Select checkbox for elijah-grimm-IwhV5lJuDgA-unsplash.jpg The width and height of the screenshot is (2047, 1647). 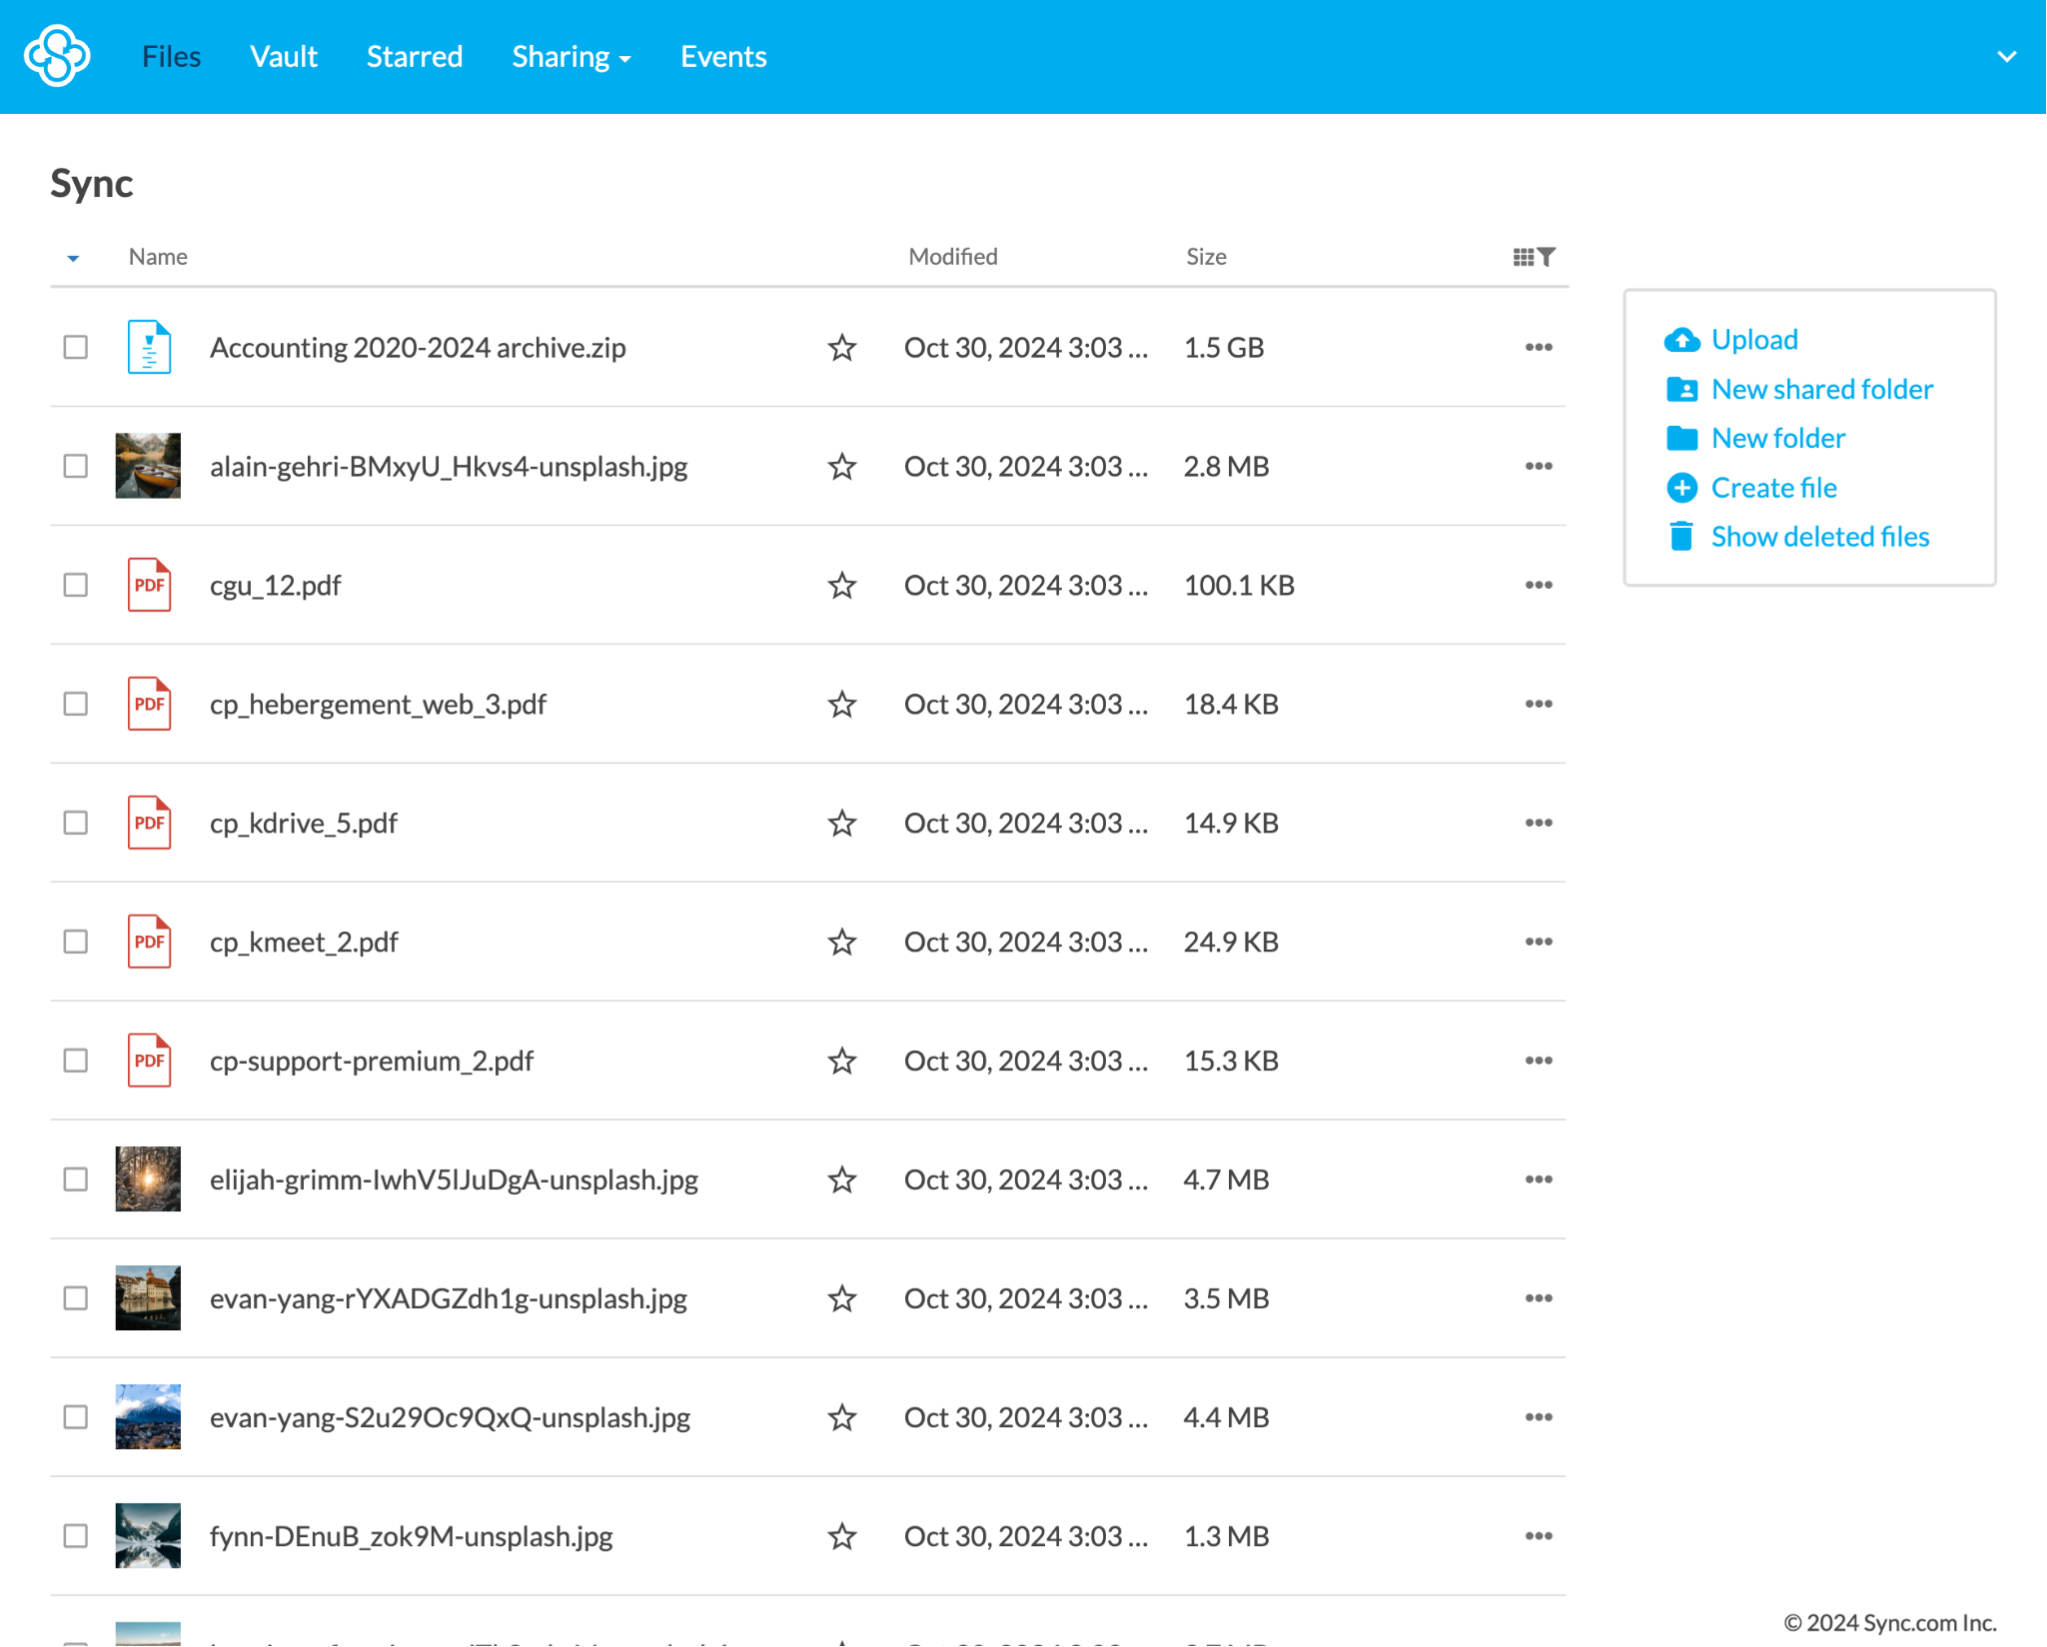(76, 1179)
